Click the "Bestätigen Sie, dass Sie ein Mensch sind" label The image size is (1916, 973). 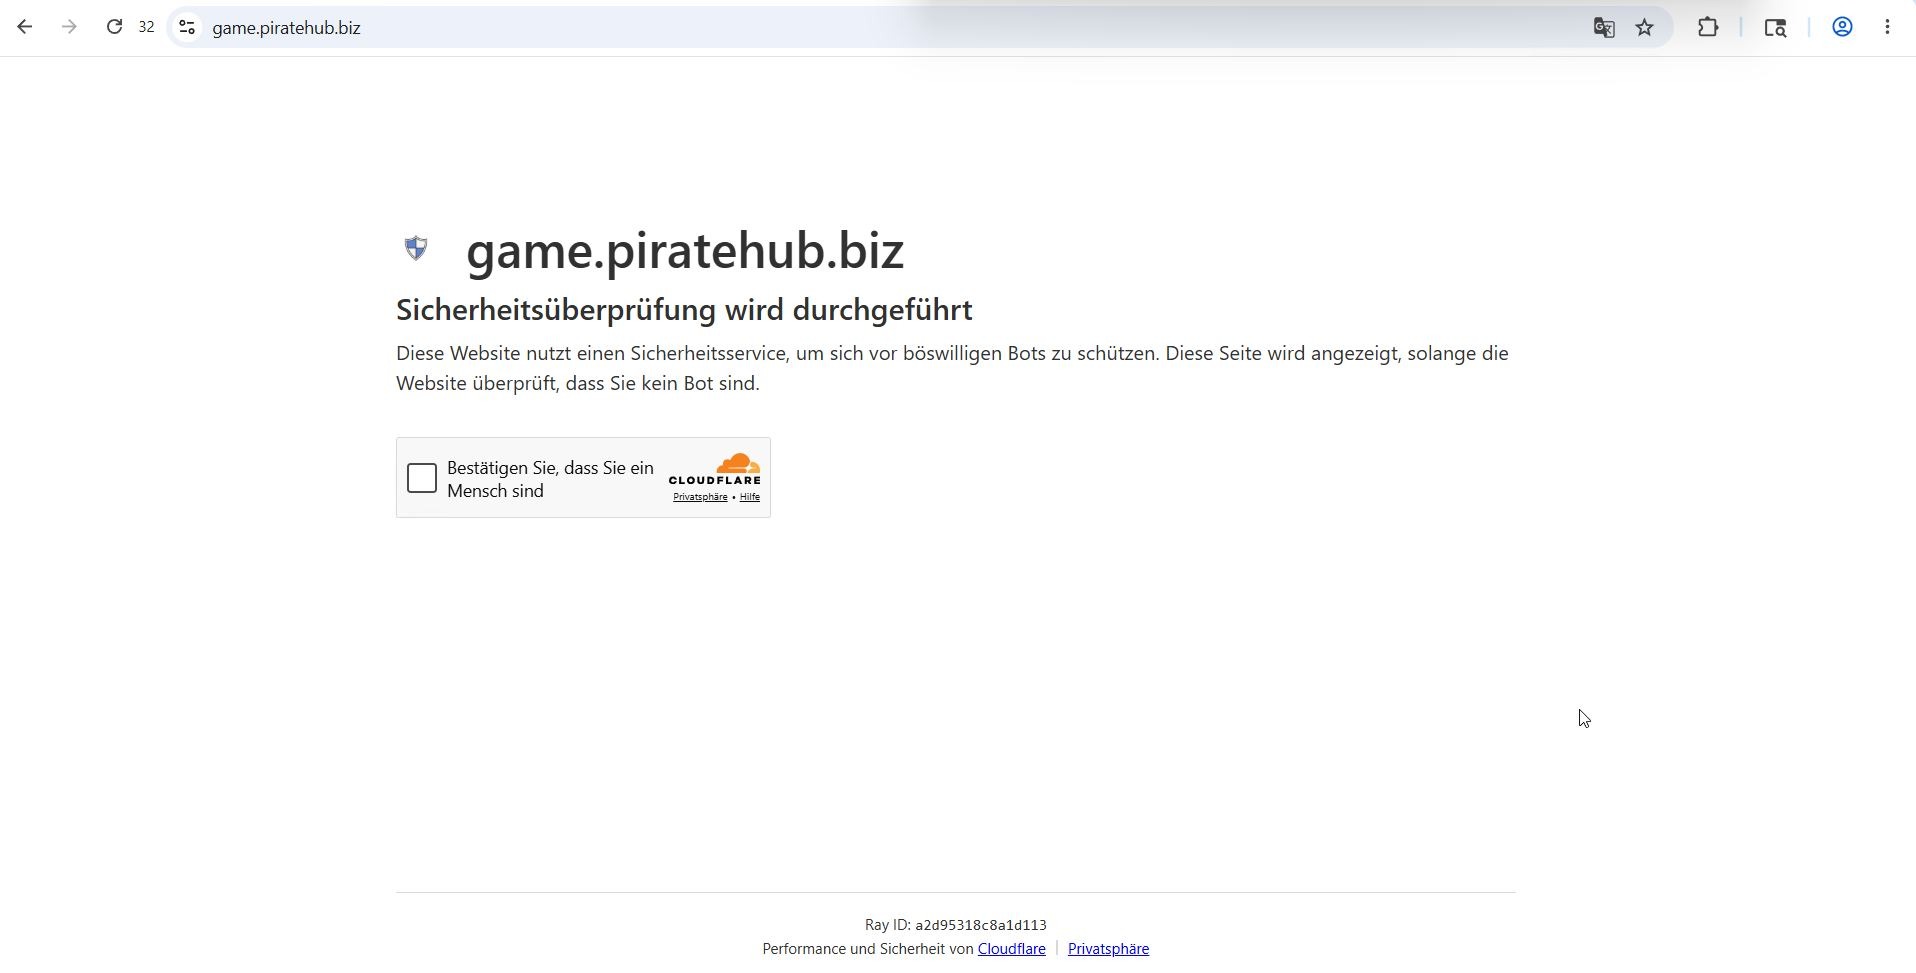pos(550,479)
